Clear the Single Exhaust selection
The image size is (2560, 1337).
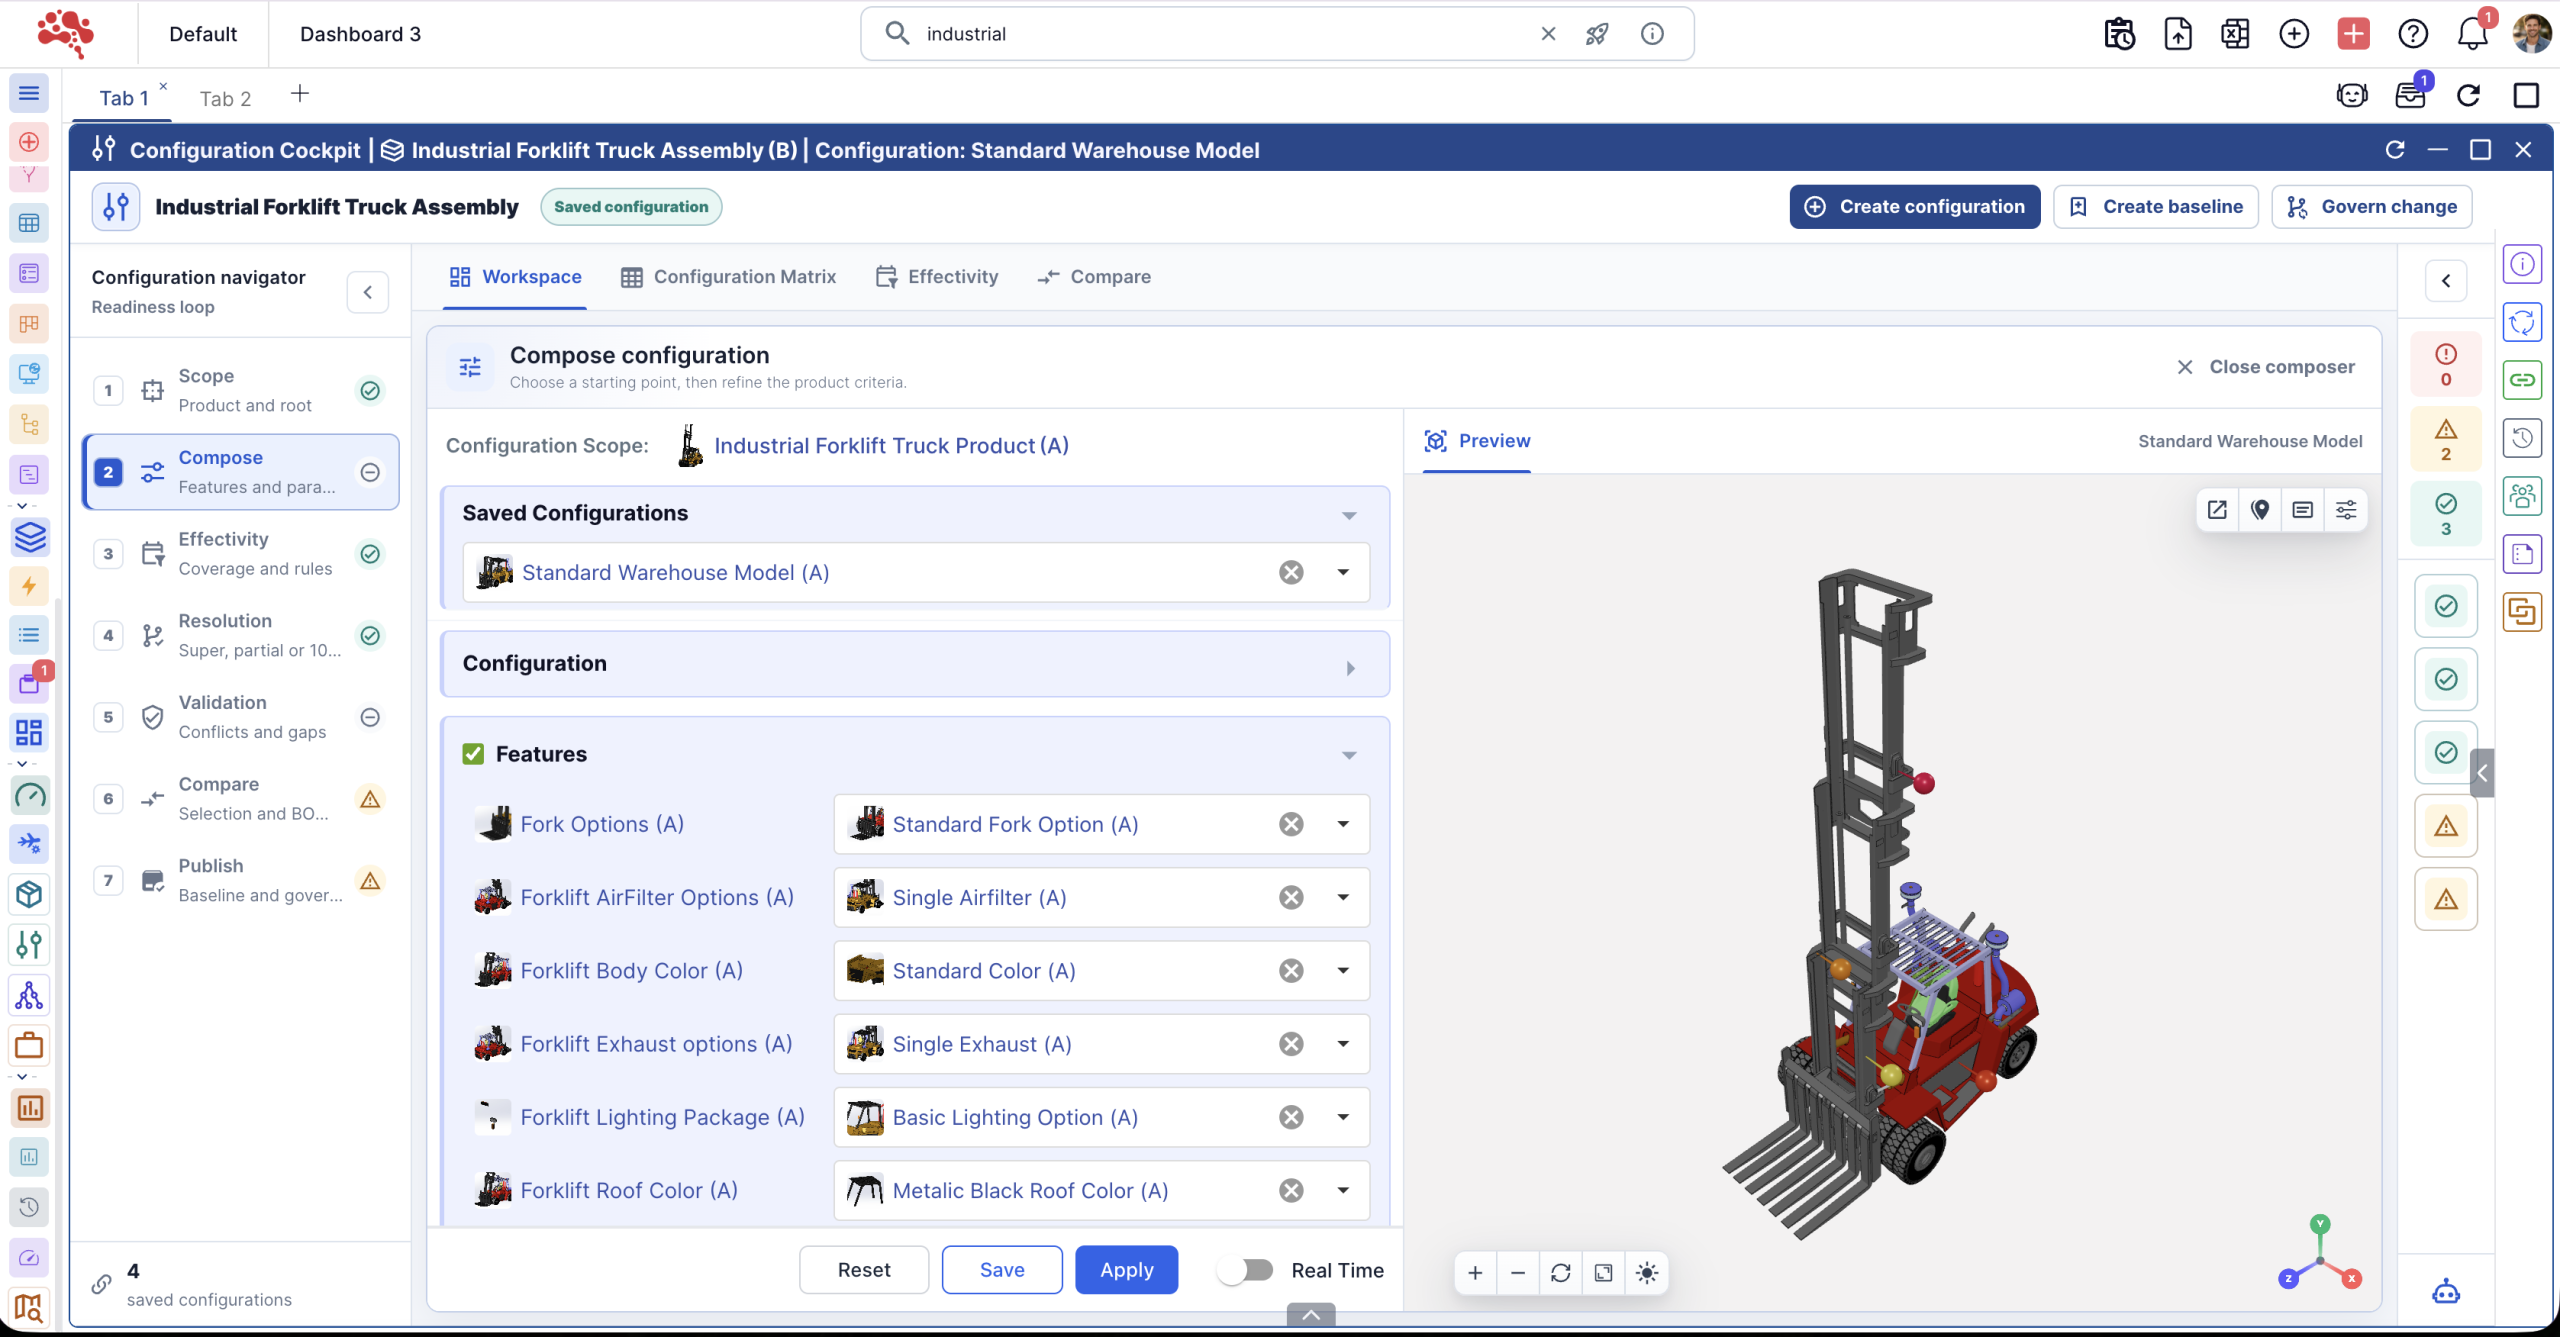tap(1292, 1044)
